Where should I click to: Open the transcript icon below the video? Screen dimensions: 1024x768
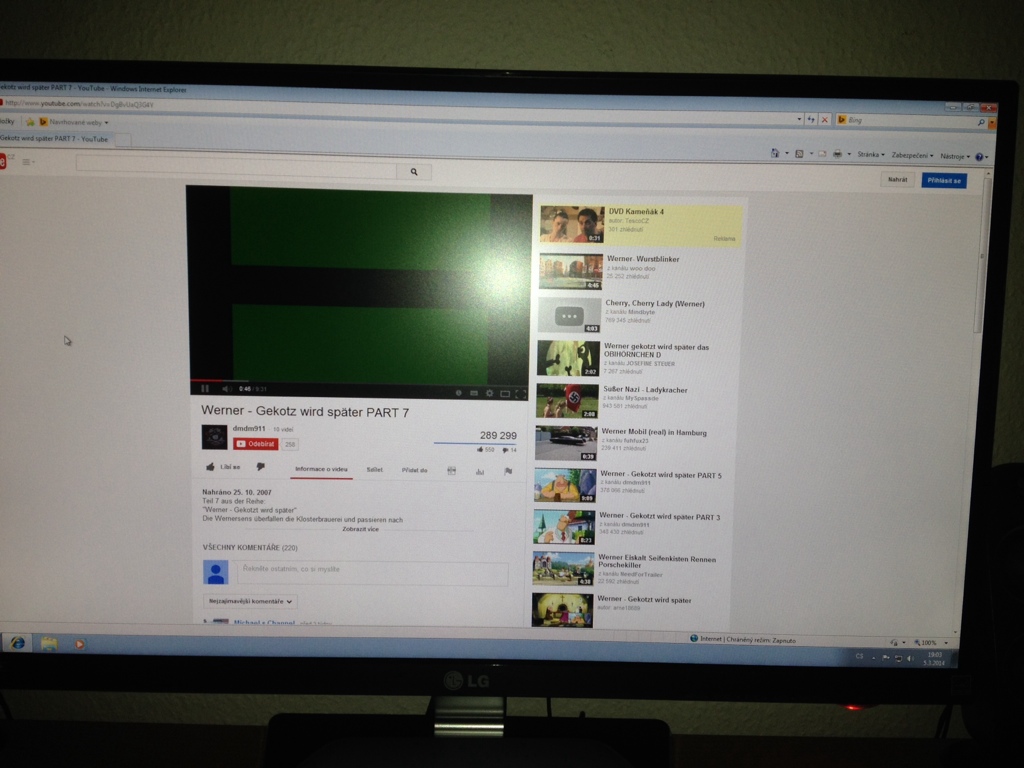click(x=451, y=471)
